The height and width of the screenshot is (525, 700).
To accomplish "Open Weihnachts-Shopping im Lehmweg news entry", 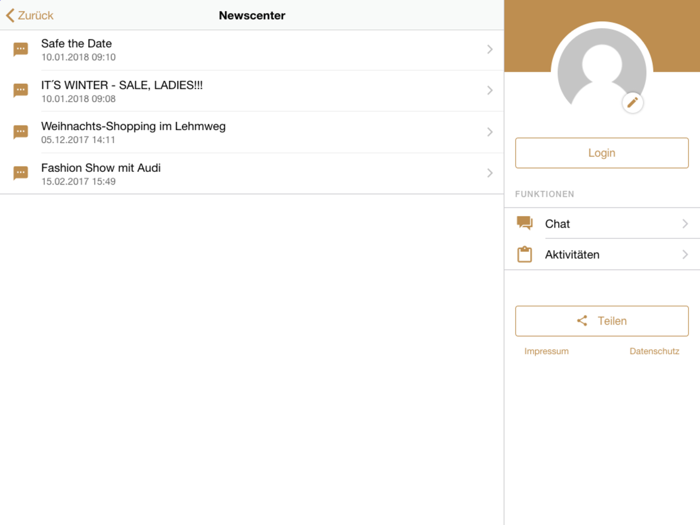I will point(252,132).
